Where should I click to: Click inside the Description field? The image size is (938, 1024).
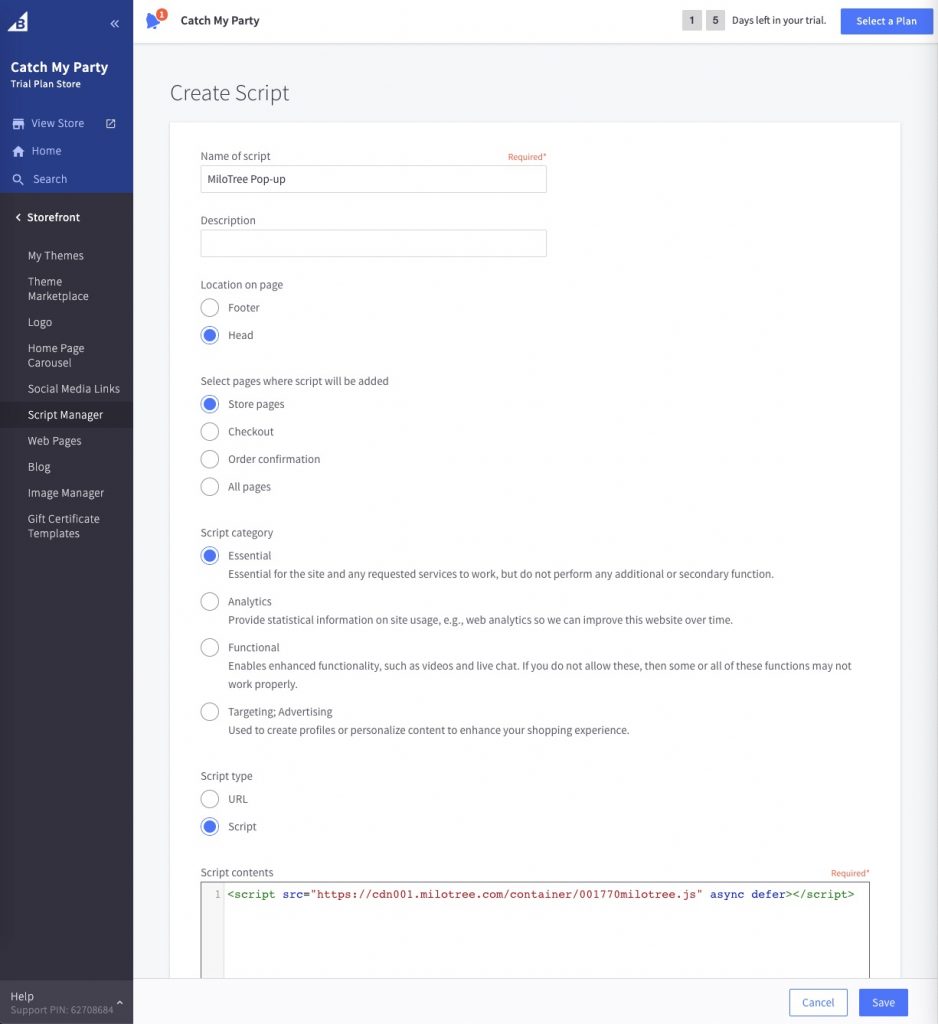click(x=373, y=243)
